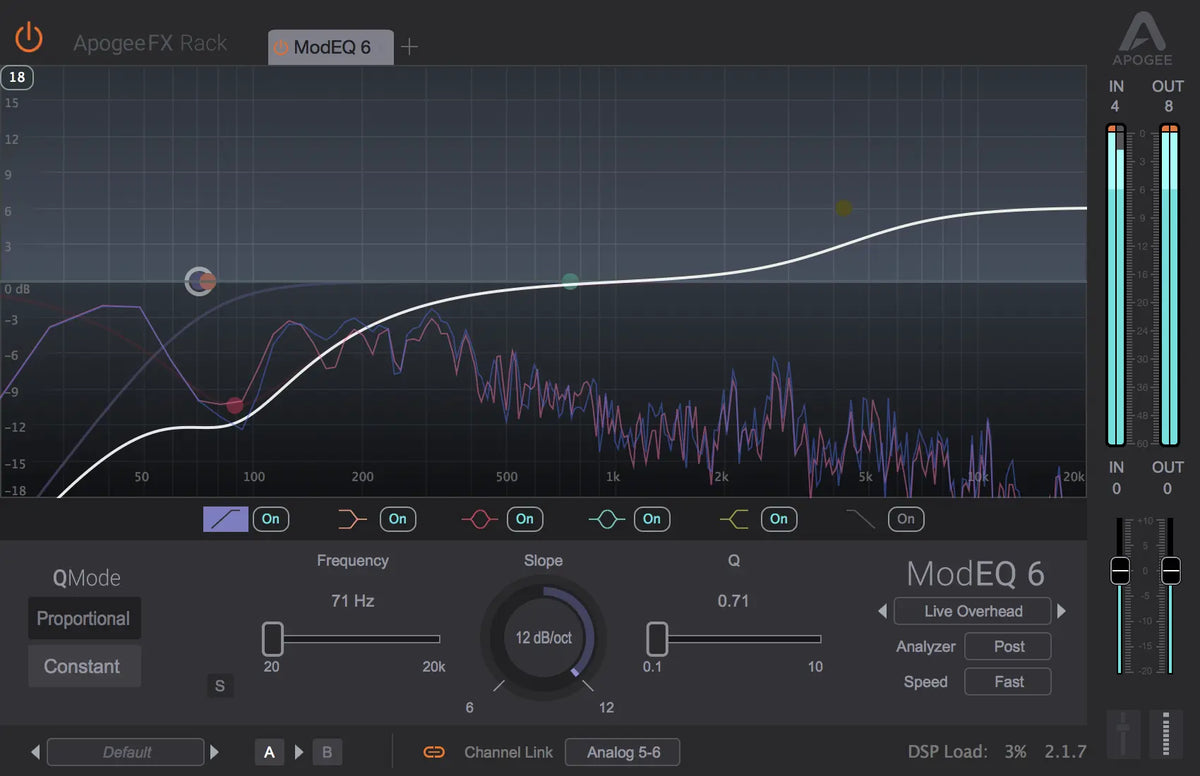
Task: Enable the low-pass band's On toggle
Action: 905,519
